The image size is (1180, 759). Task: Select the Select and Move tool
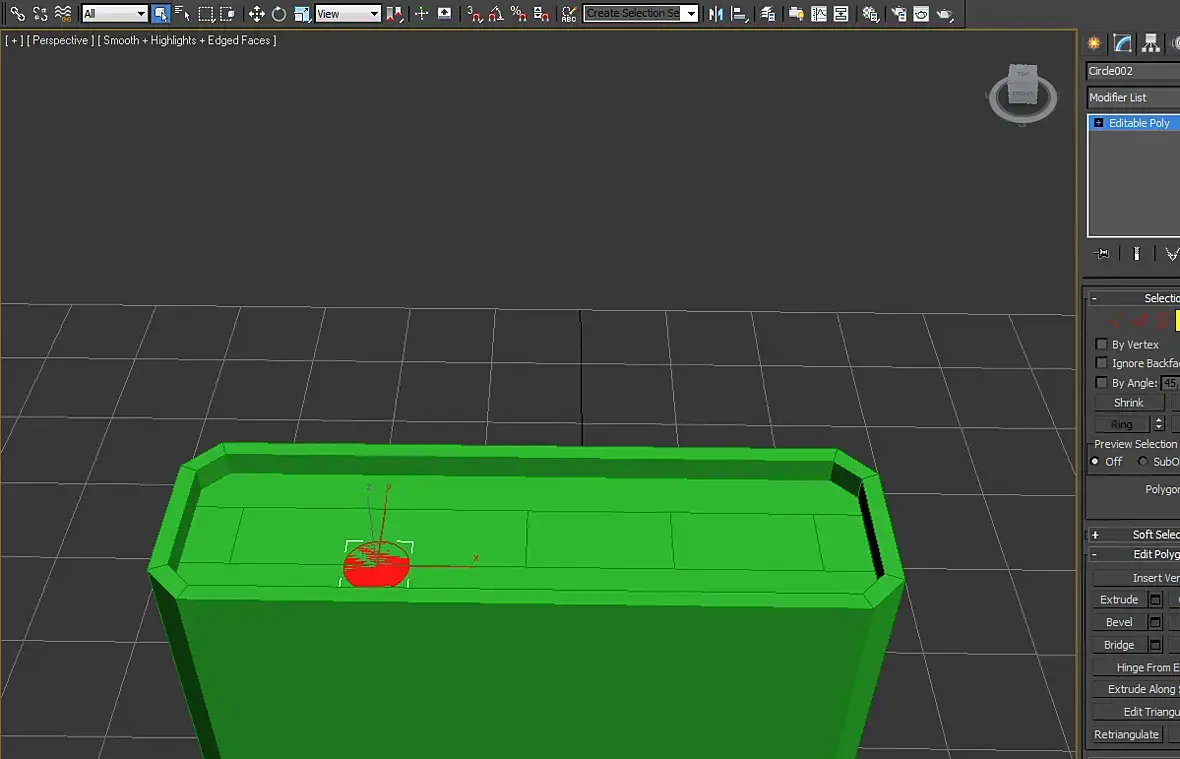(256, 14)
